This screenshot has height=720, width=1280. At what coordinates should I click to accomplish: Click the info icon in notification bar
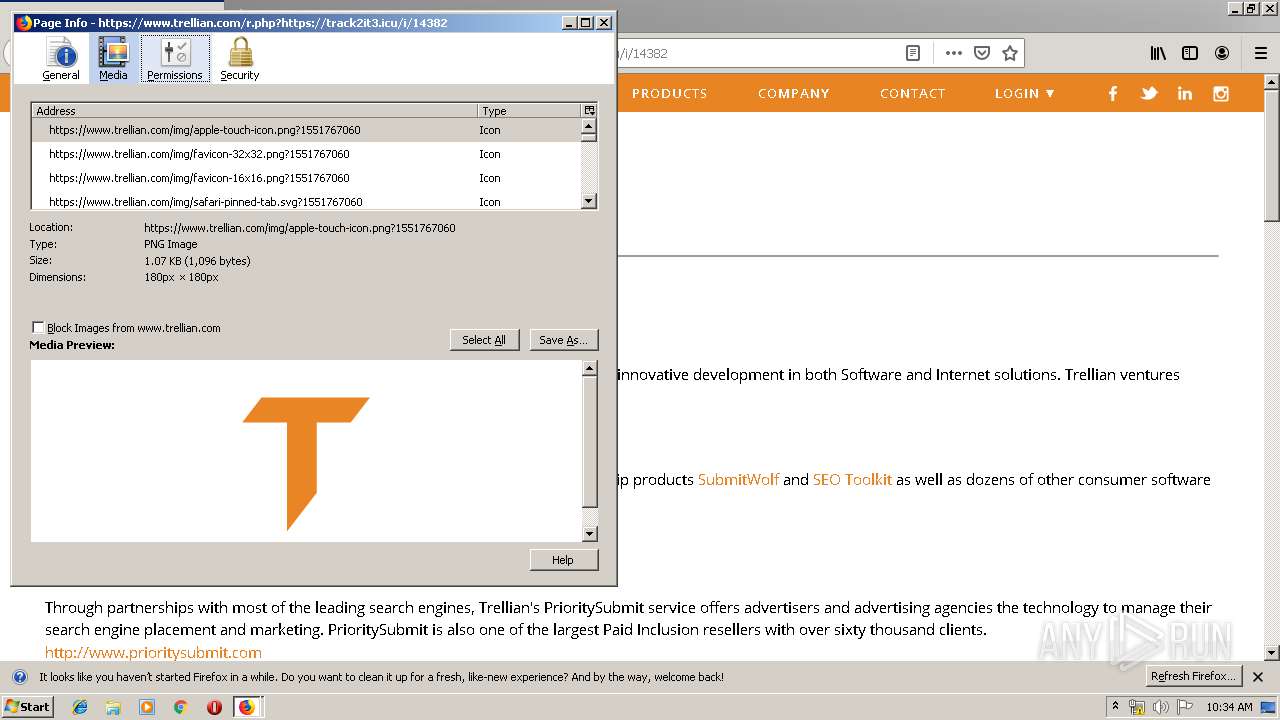(19, 677)
